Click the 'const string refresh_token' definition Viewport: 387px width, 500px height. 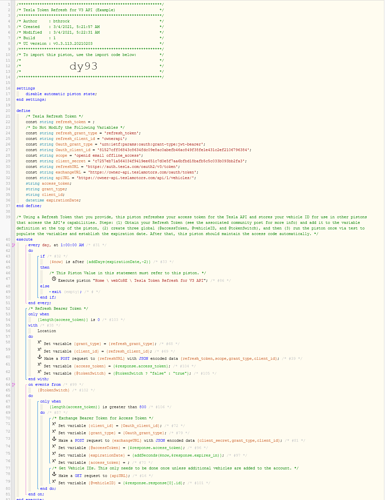pyautogui.click(x=60, y=122)
